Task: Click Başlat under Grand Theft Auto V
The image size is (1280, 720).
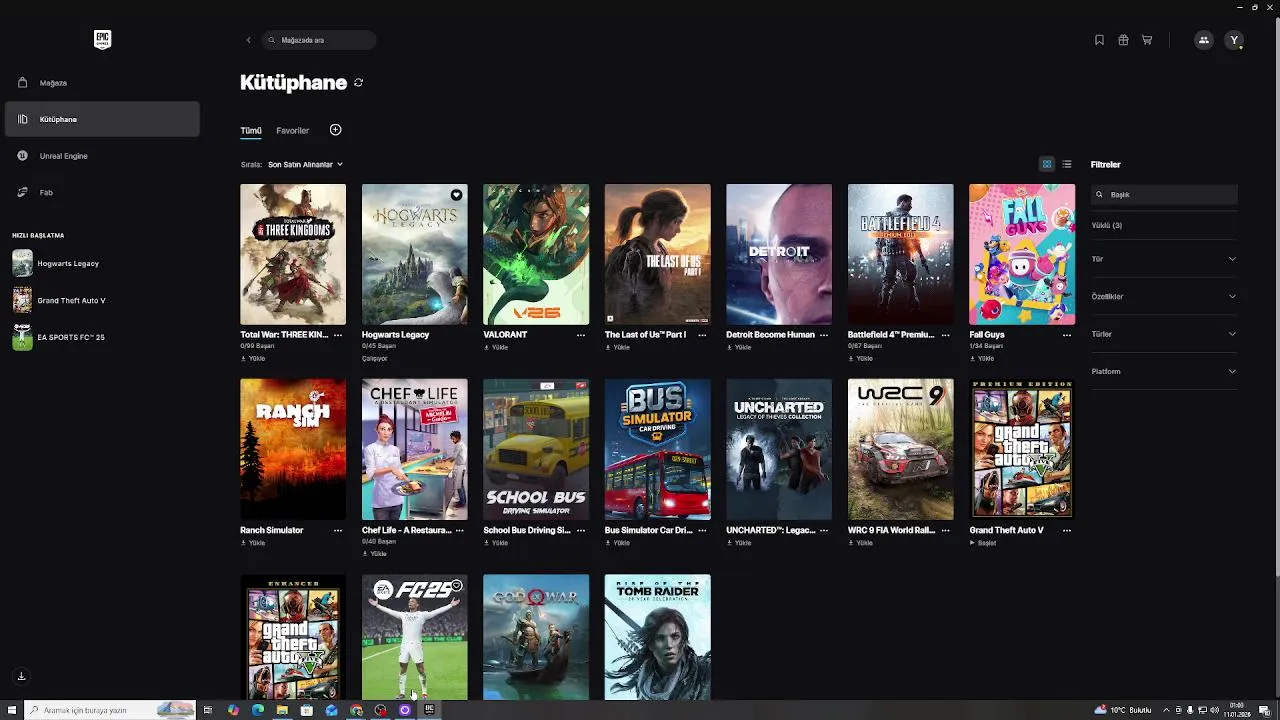Action: 982,543
